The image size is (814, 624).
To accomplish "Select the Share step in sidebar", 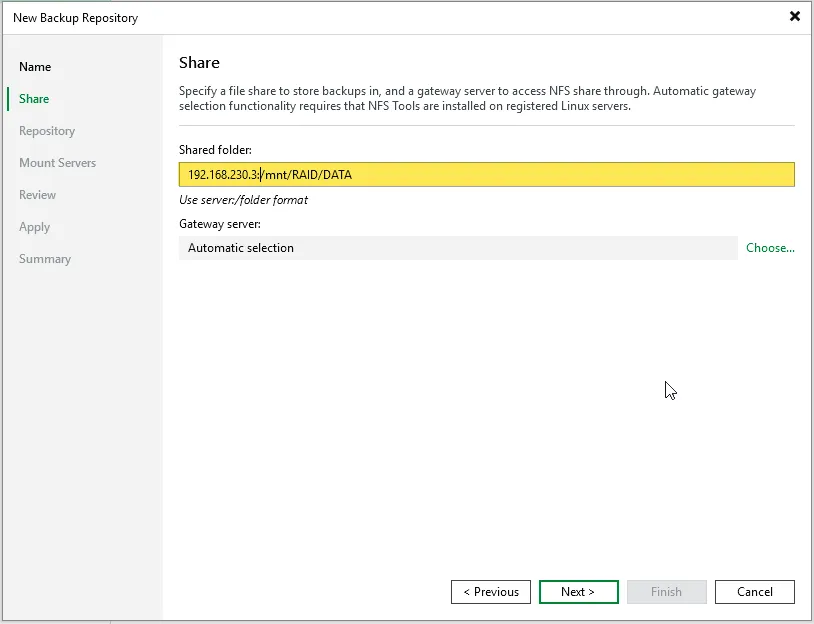I will point(34,99).
